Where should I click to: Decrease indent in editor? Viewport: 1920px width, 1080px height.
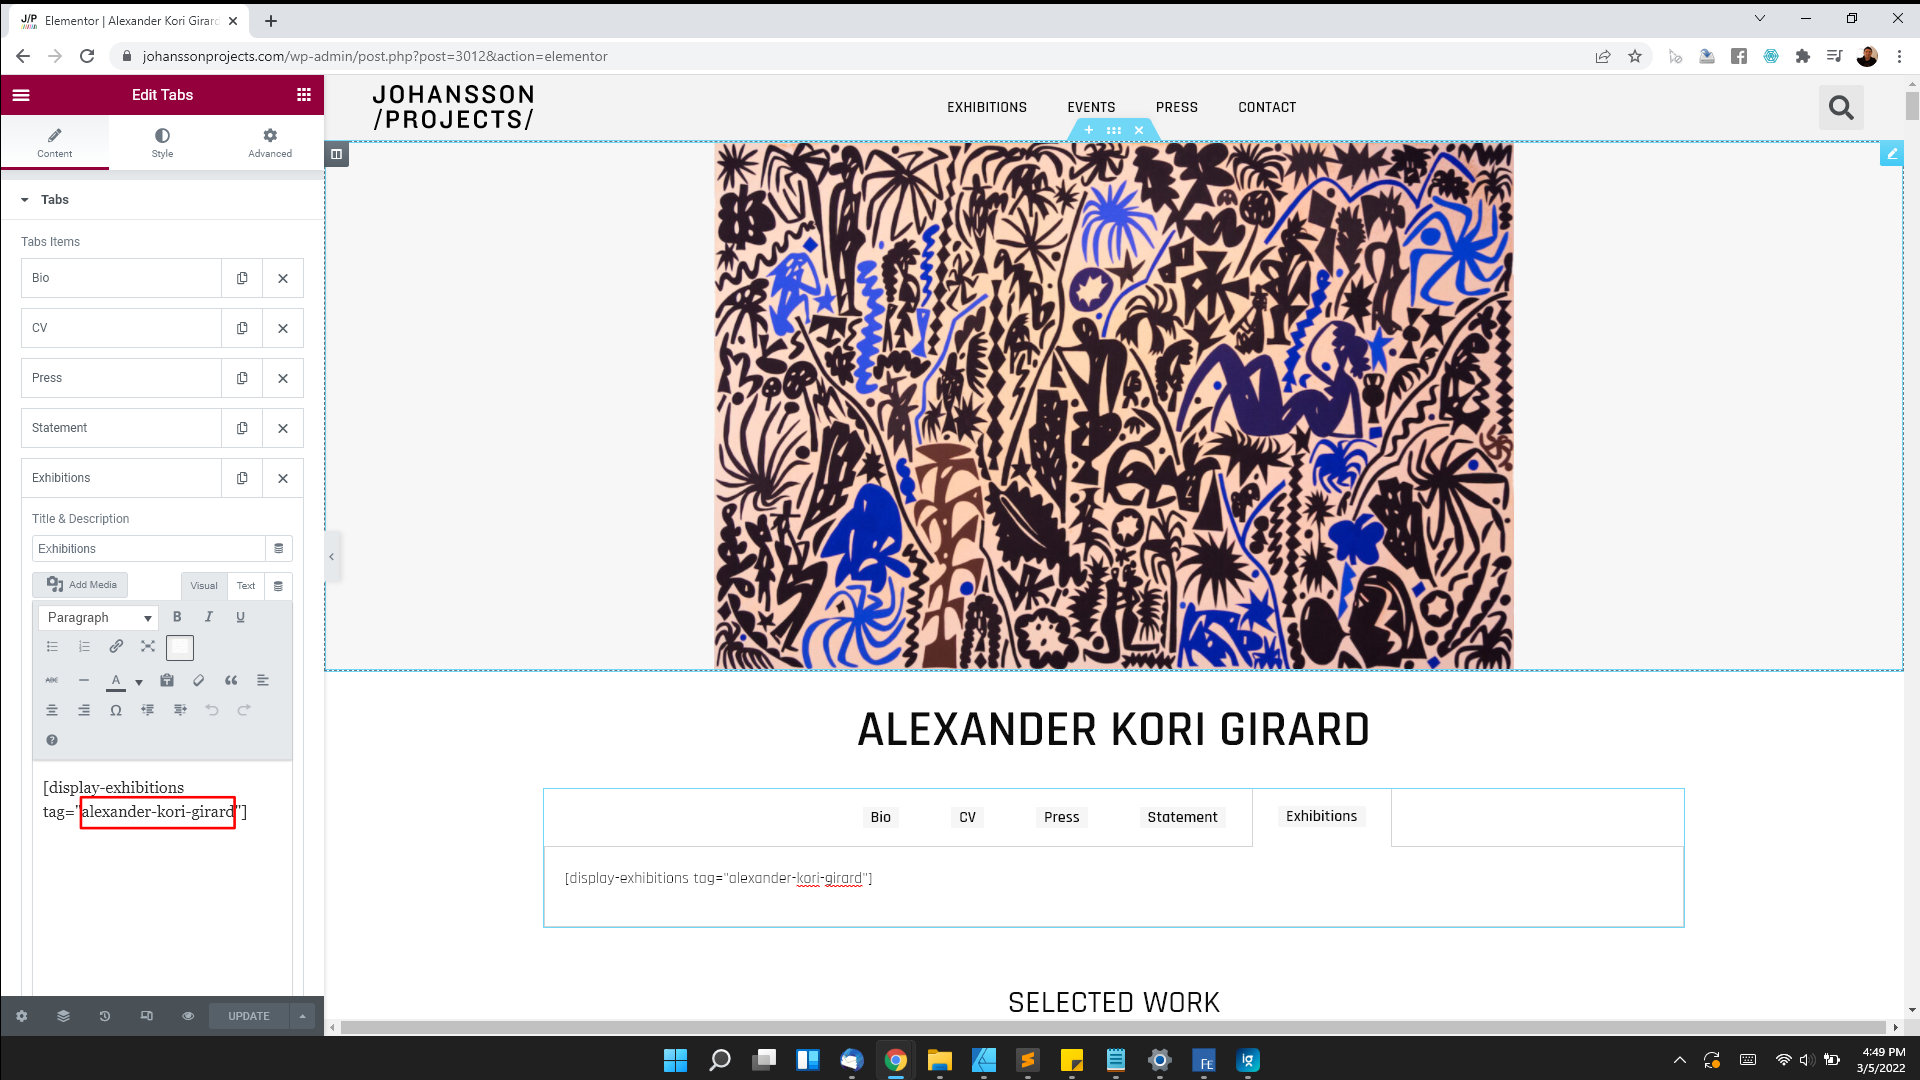pos(148,710)
